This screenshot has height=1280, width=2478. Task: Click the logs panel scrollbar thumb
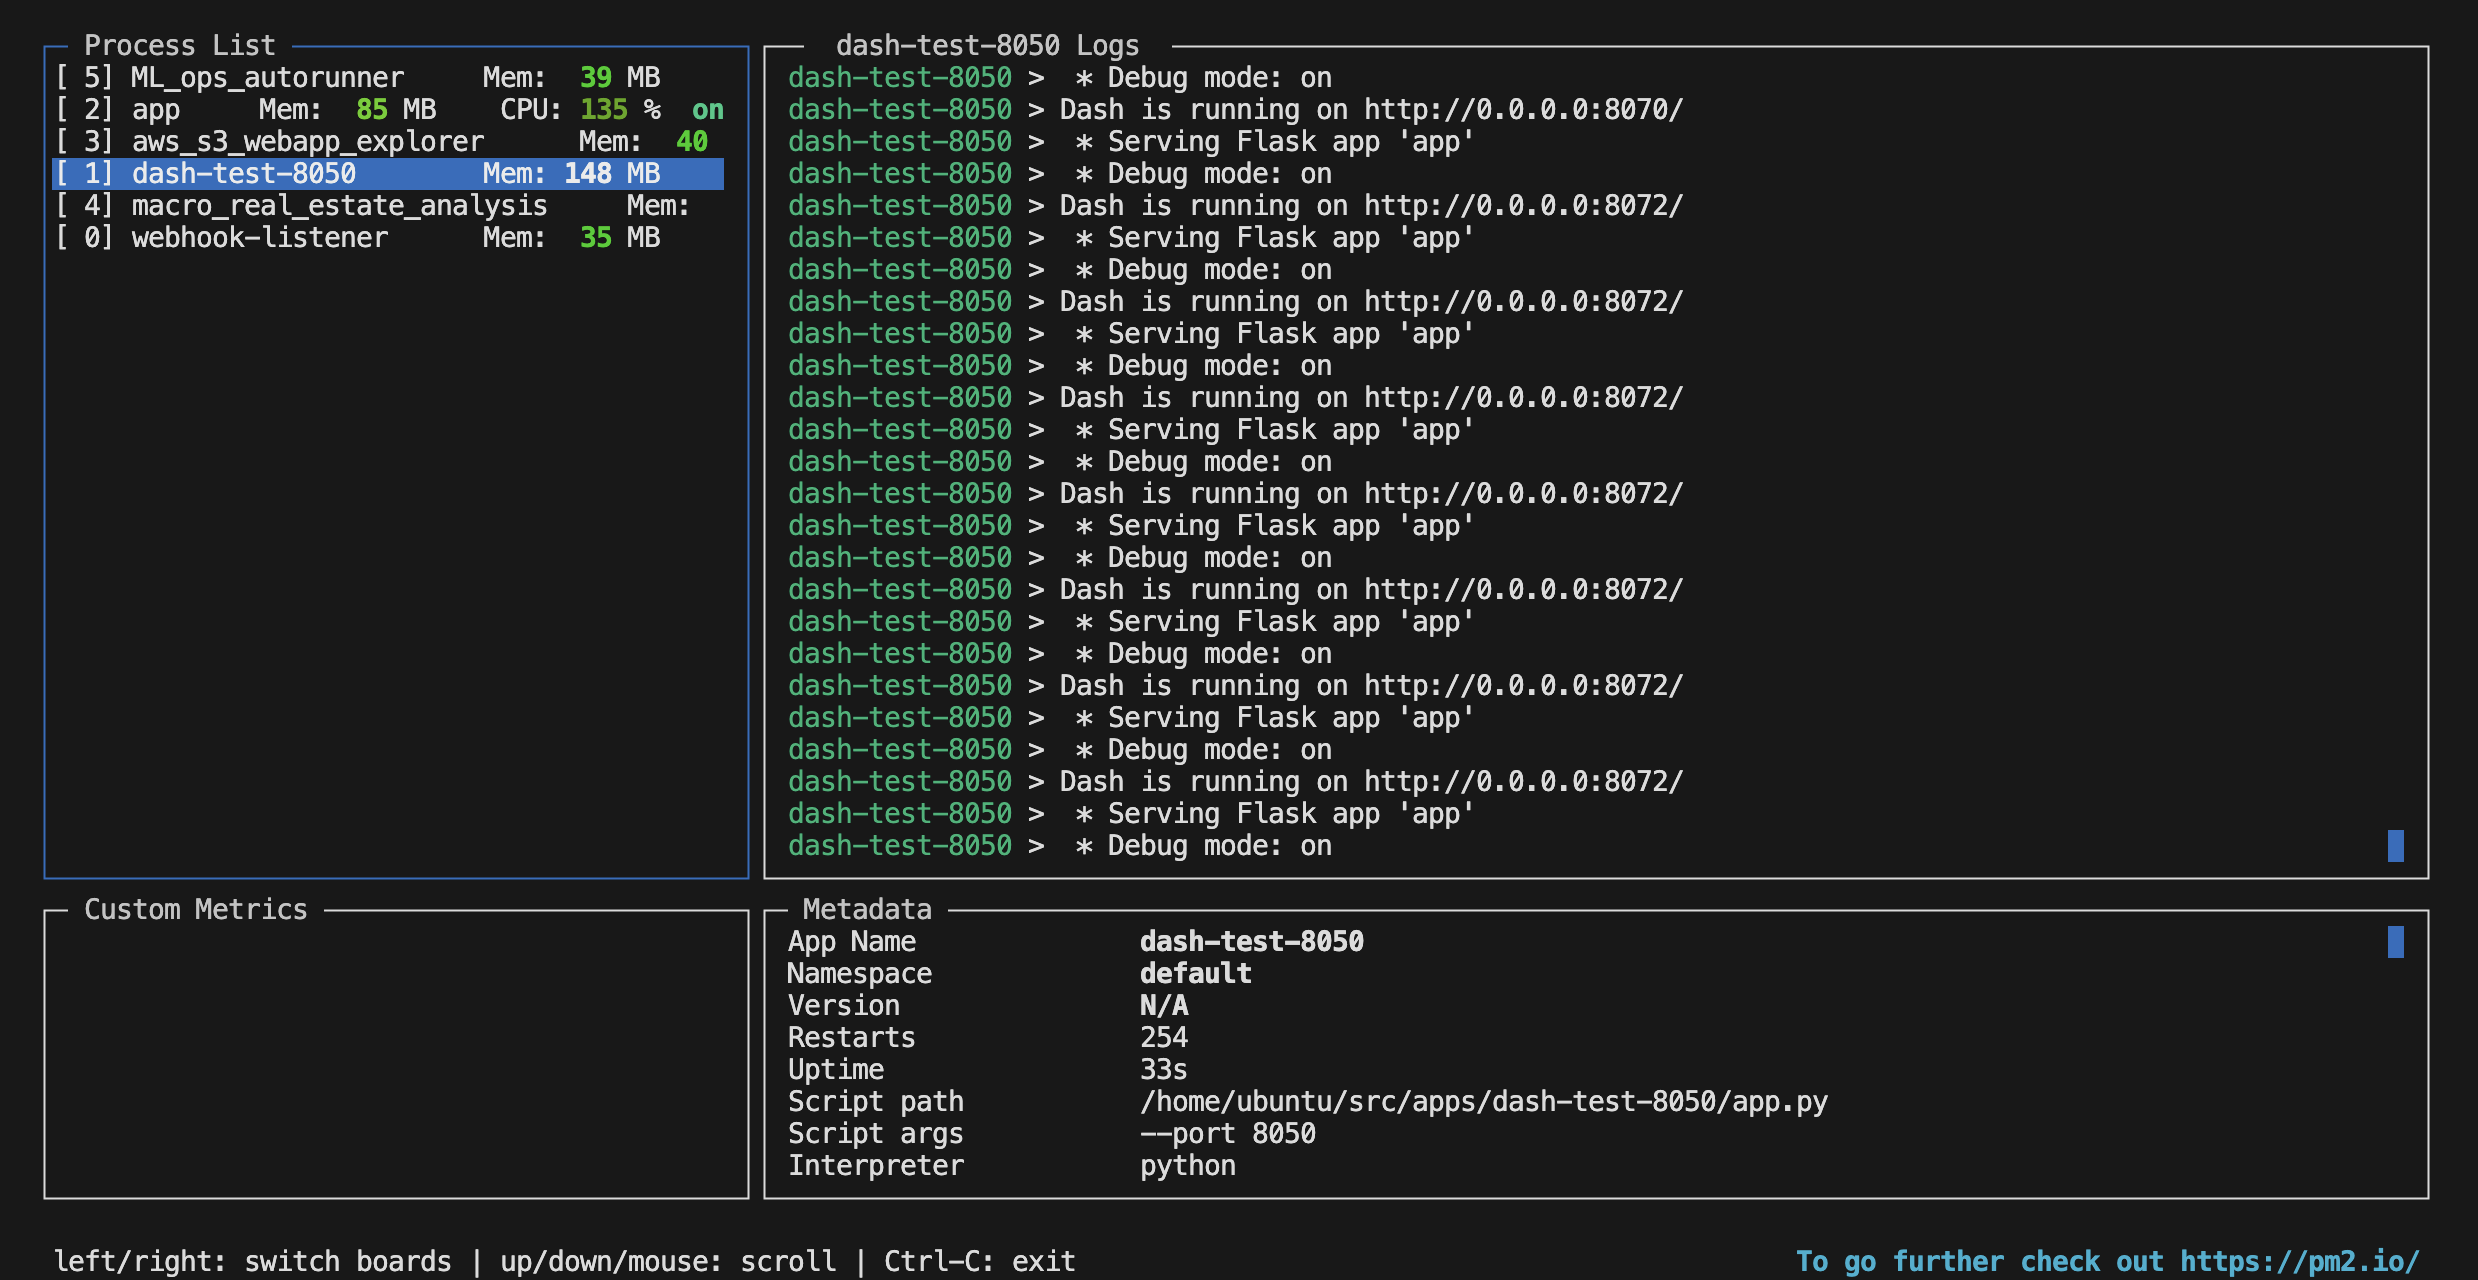(2398, 846)
